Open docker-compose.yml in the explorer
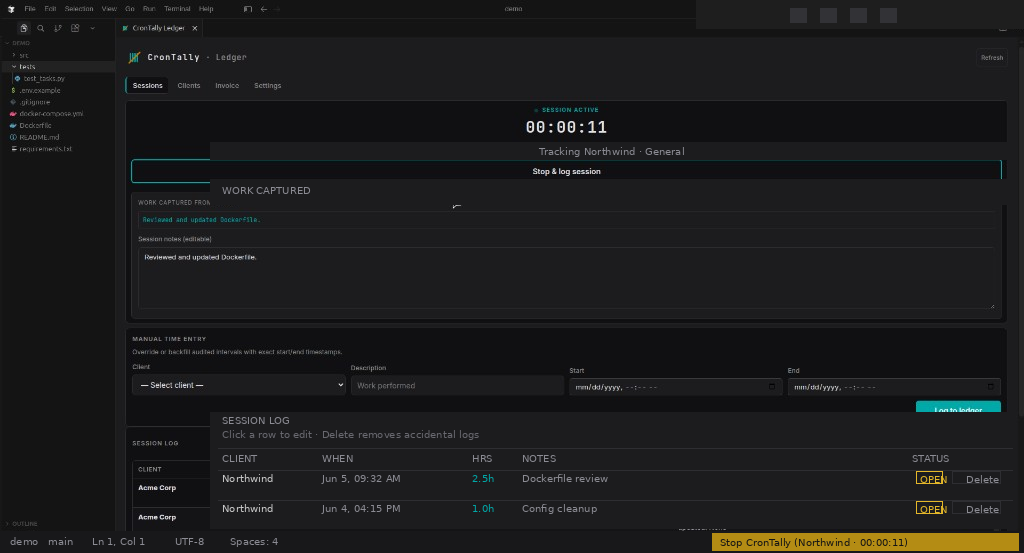This screenshot has width=1024, height=553. point(51,114)
